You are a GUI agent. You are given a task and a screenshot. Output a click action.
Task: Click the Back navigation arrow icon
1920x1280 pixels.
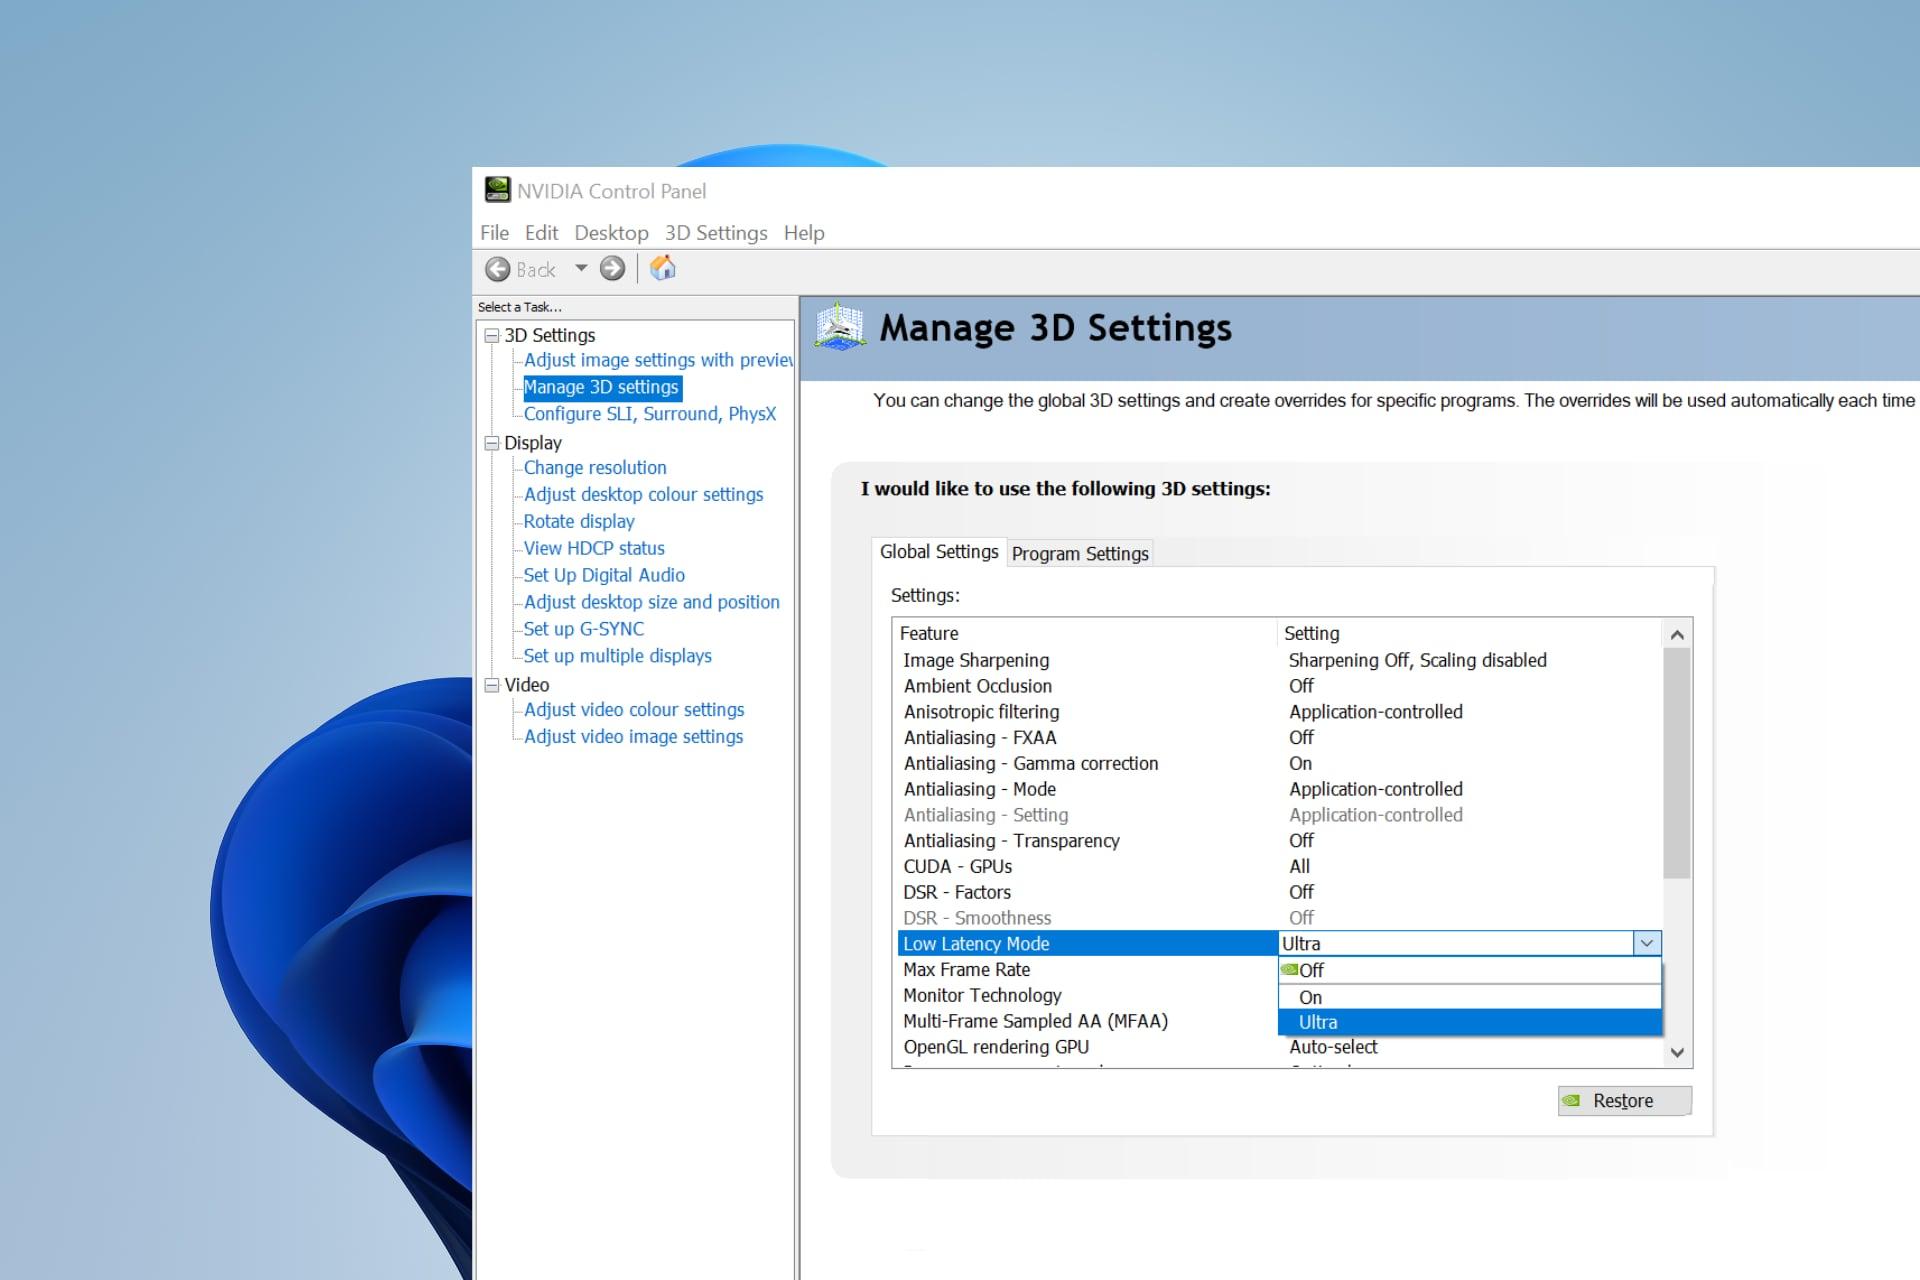click(x=499, y=269)
